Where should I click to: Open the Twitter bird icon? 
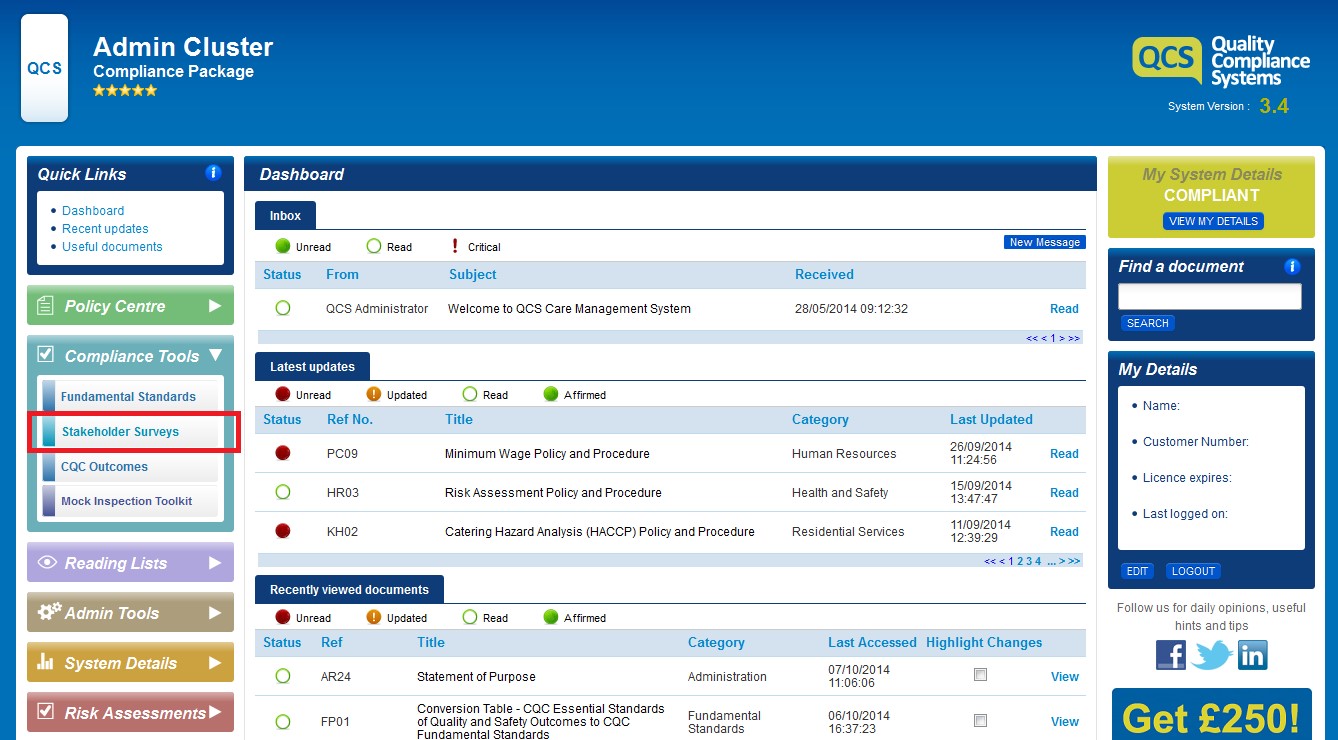point(1211,655)
